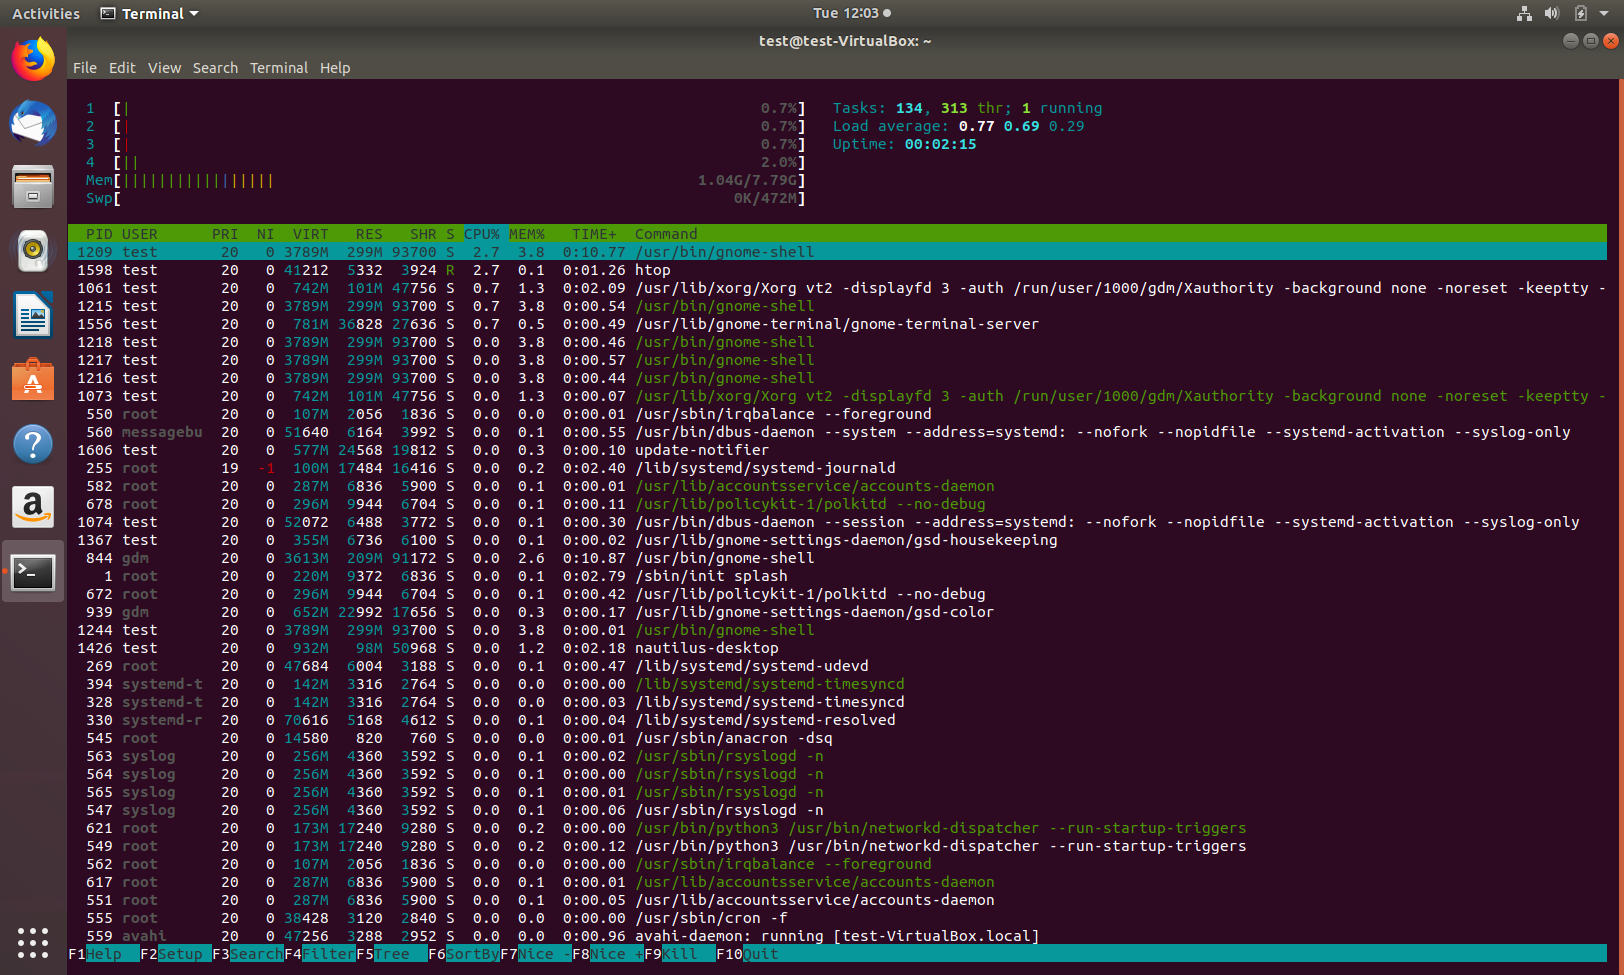Select the gsd-housekeeping process row
1624x975 pixels.
[x=837, y=540]
